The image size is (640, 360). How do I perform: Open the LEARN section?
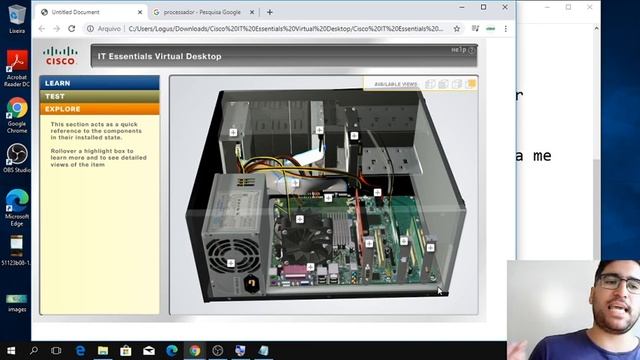[100, 83]
